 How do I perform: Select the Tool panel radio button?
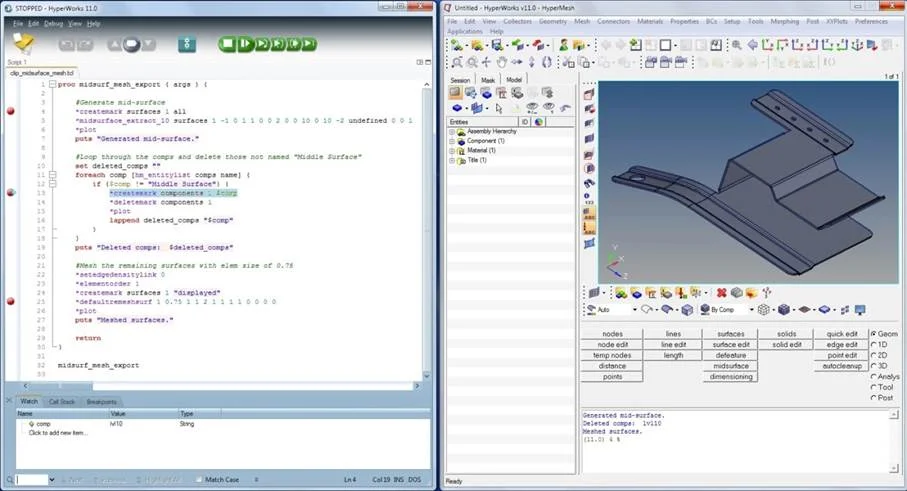(x=872, y=387)
